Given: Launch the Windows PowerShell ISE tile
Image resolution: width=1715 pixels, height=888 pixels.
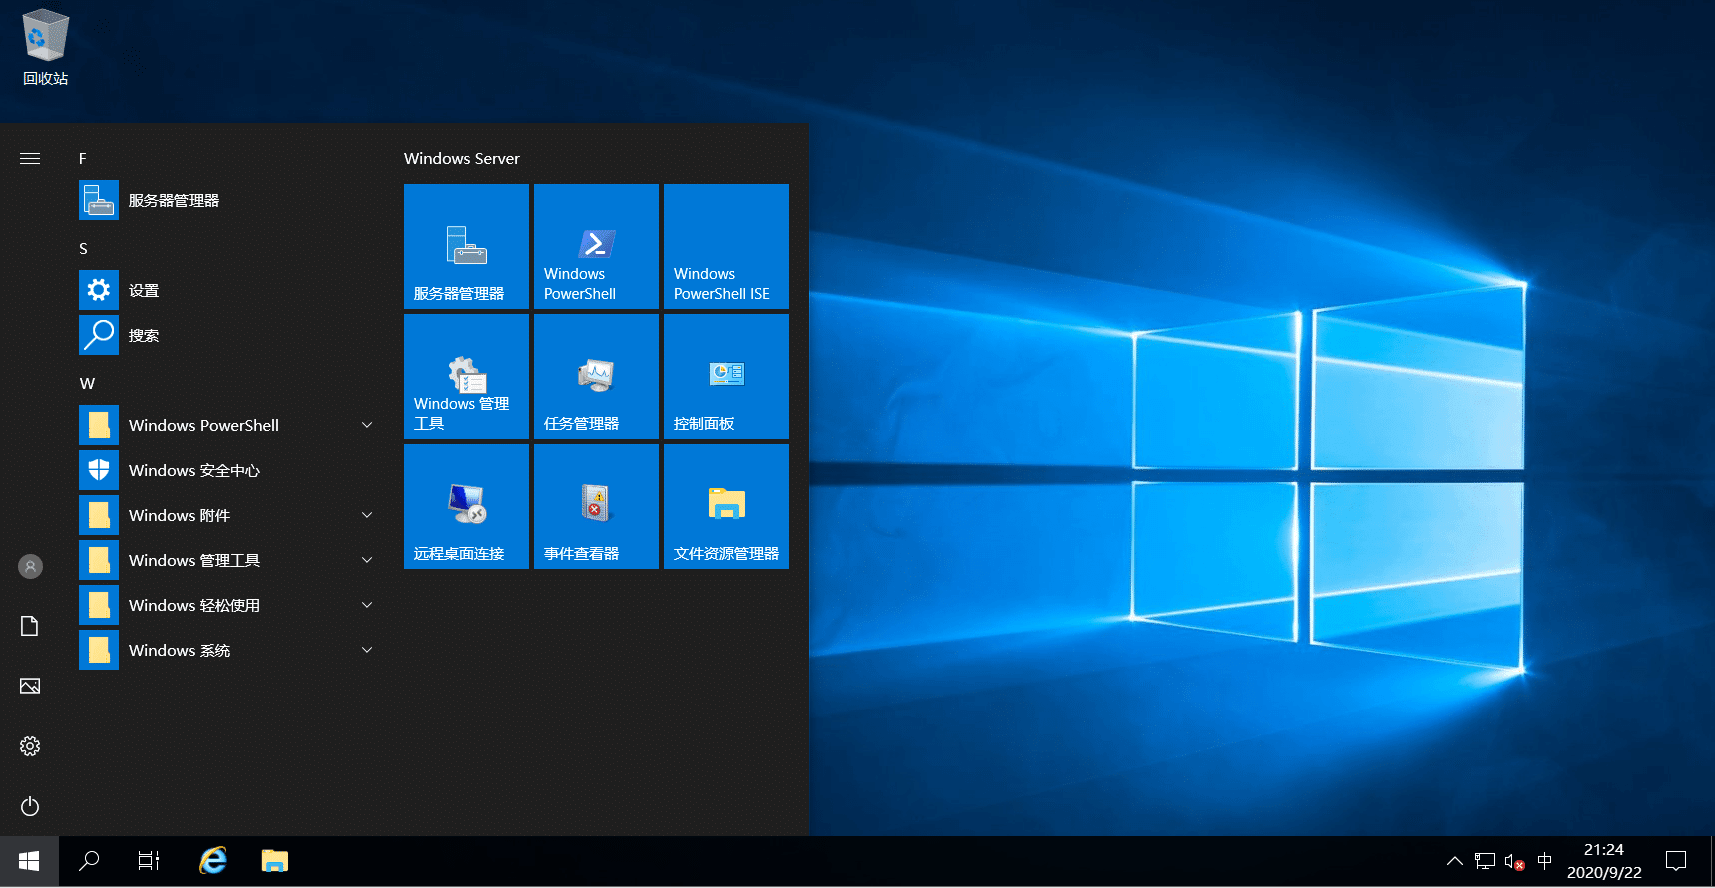Looking at the screenshot, I should pyautogui.click(x=726, y=246).
